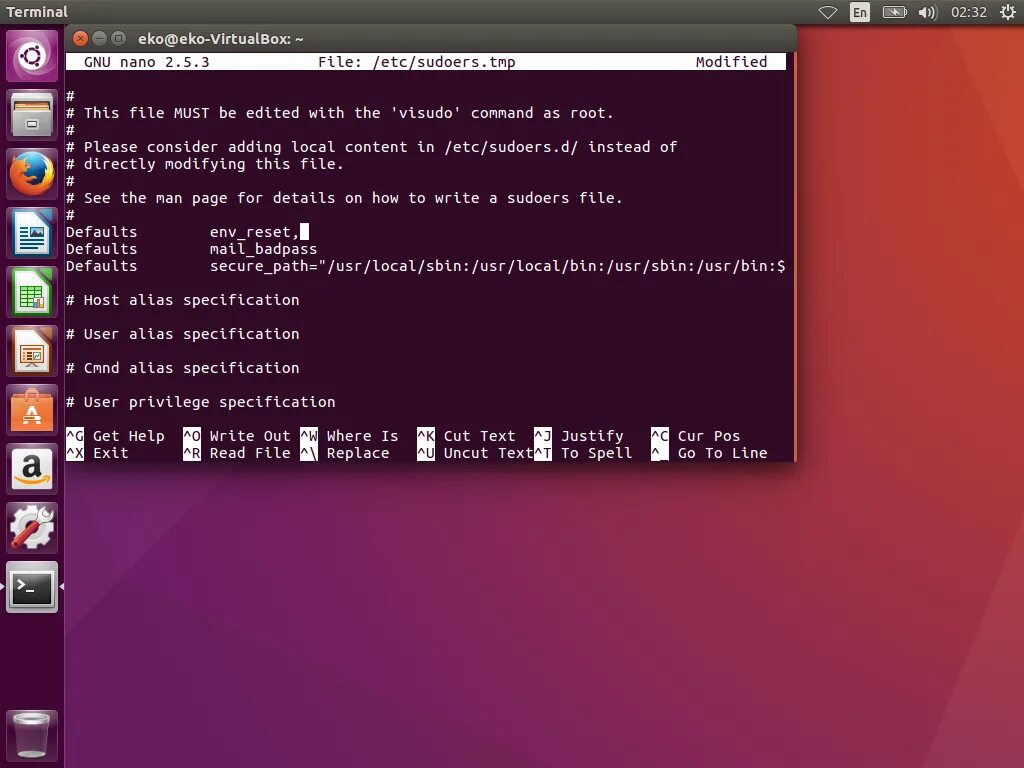Click '# Host alias specification' comment
The image size is (1024, 768).
[x=183, y=300]
